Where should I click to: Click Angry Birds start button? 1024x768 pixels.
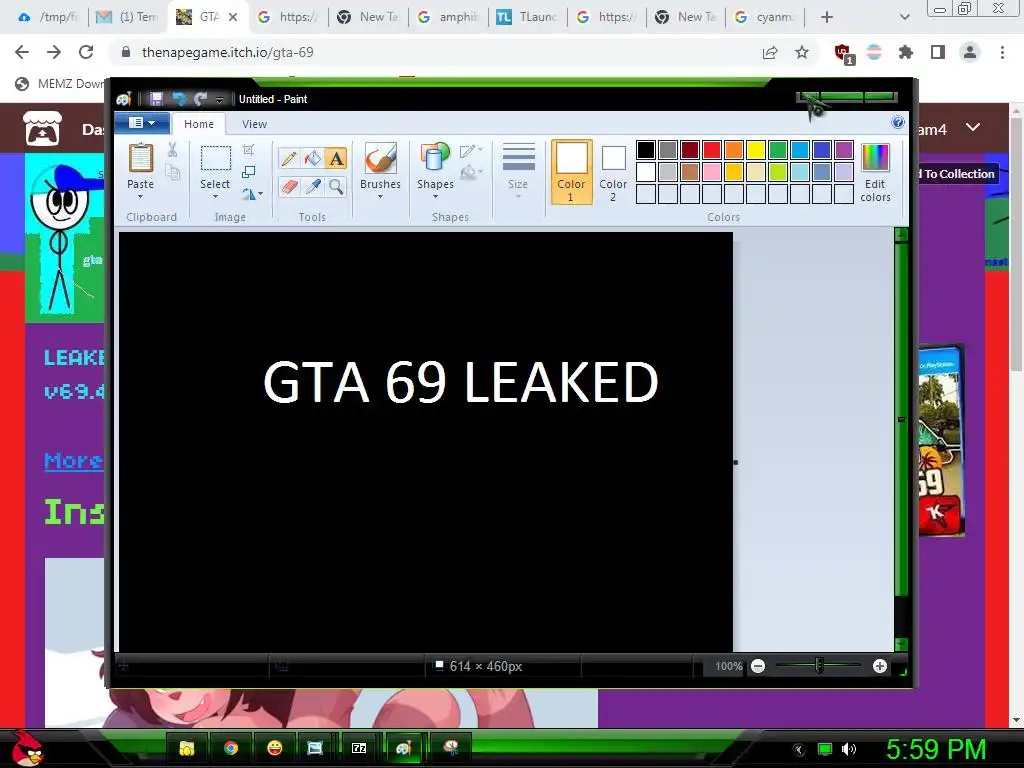click(27, 748)
